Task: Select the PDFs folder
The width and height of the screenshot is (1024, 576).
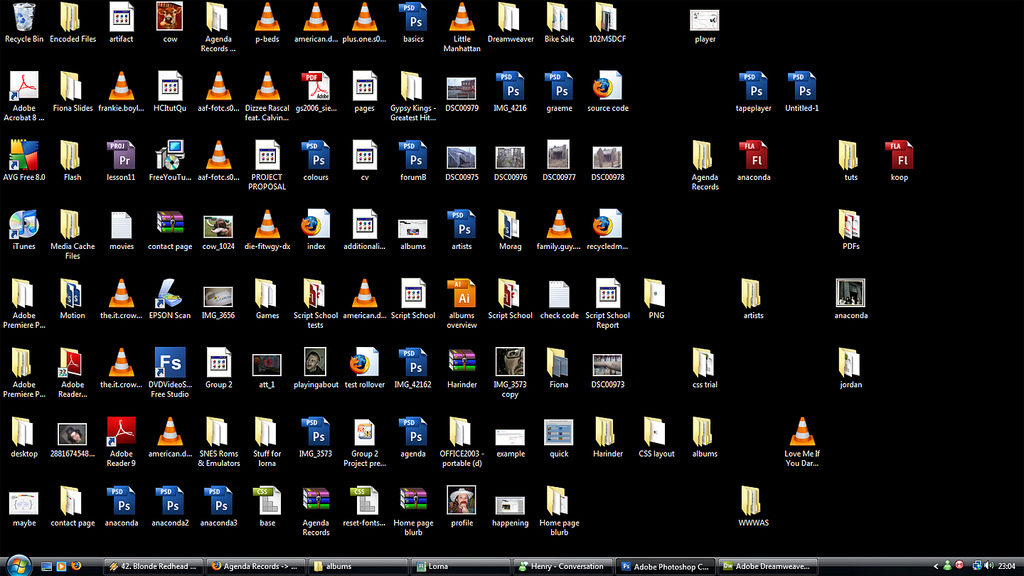Action: pos(850,225)
